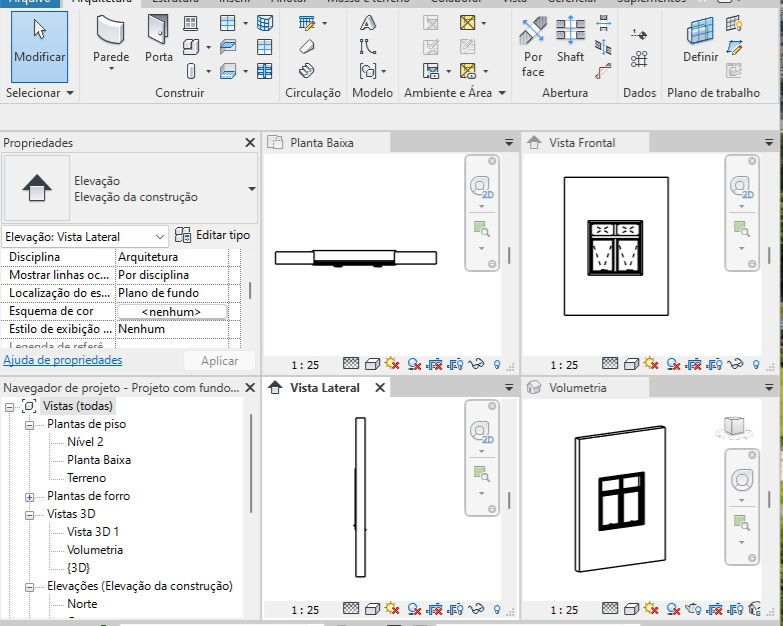783x626 pixels.
Task: Collapse the Plantas de piso tree node
Action: (x=29, y=425)
